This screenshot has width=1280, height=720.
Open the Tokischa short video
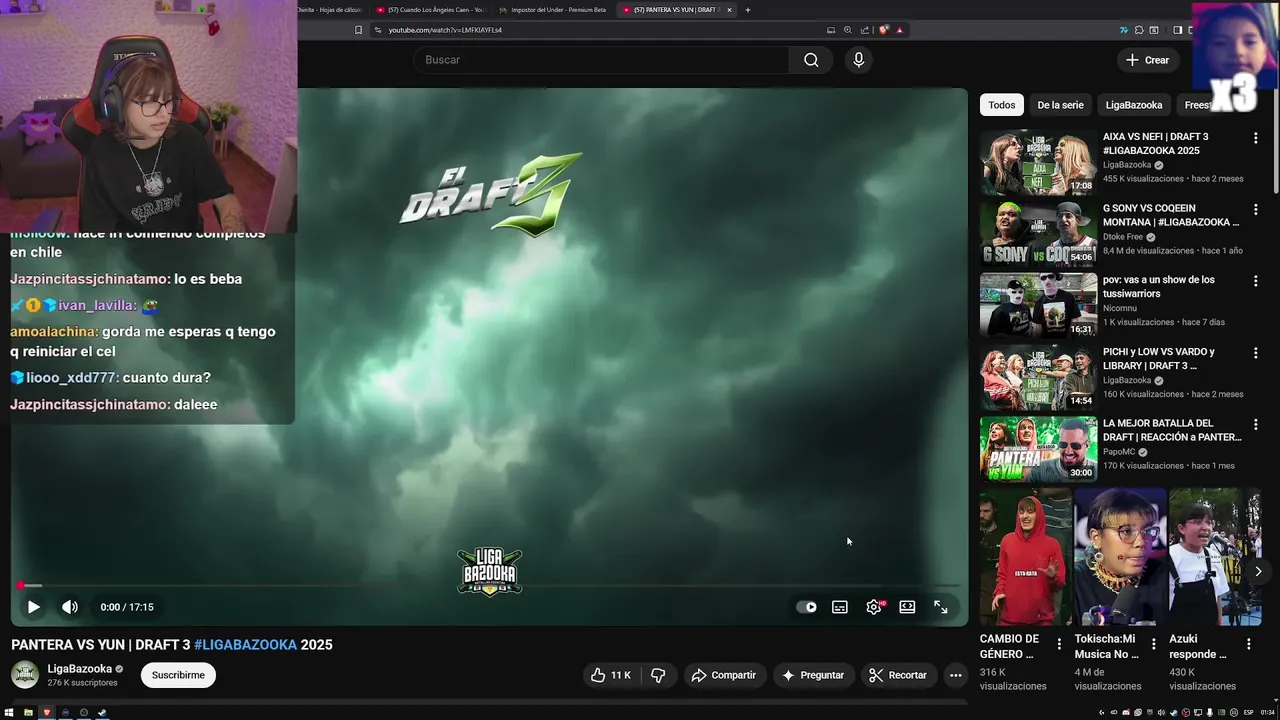1120,557
